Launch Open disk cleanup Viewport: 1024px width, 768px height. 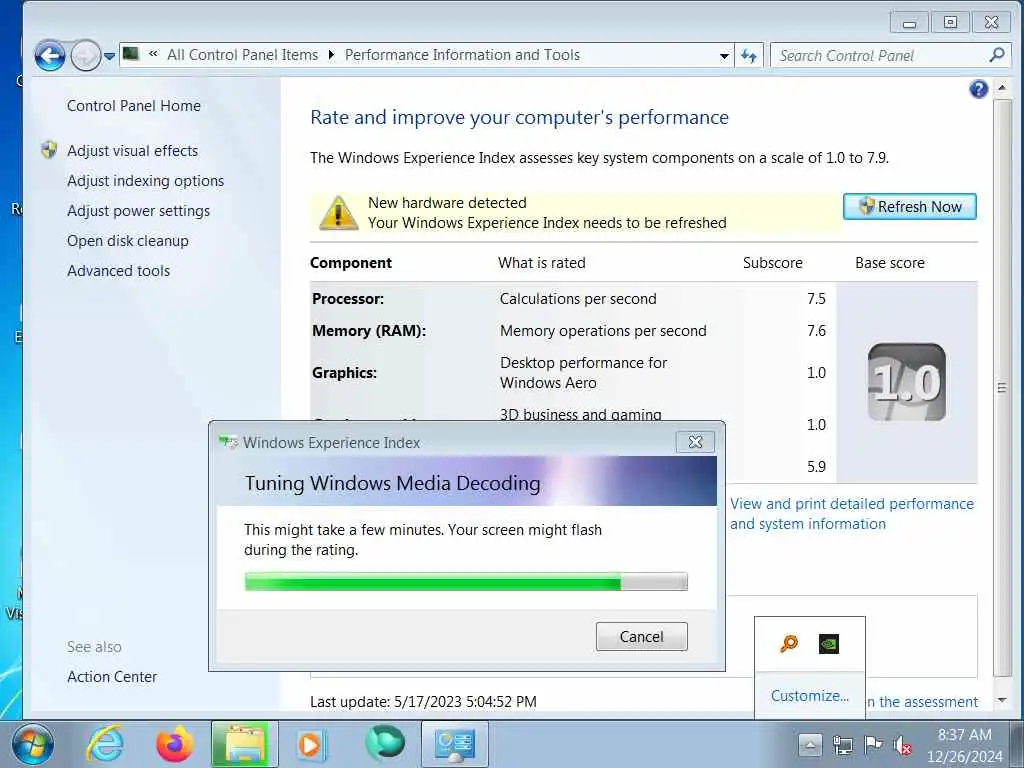[128, 241]
